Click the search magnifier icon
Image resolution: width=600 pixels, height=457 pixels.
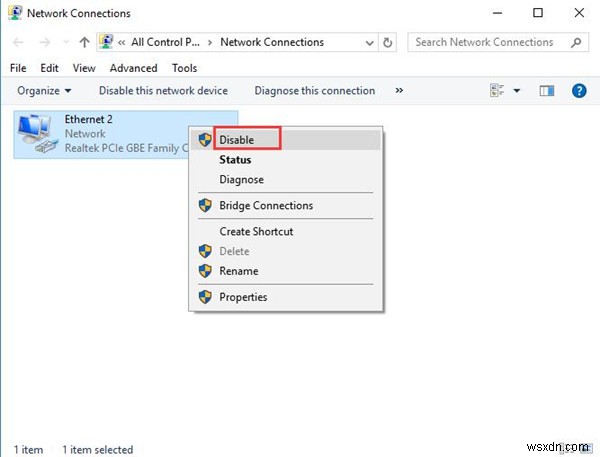[576, 43]
